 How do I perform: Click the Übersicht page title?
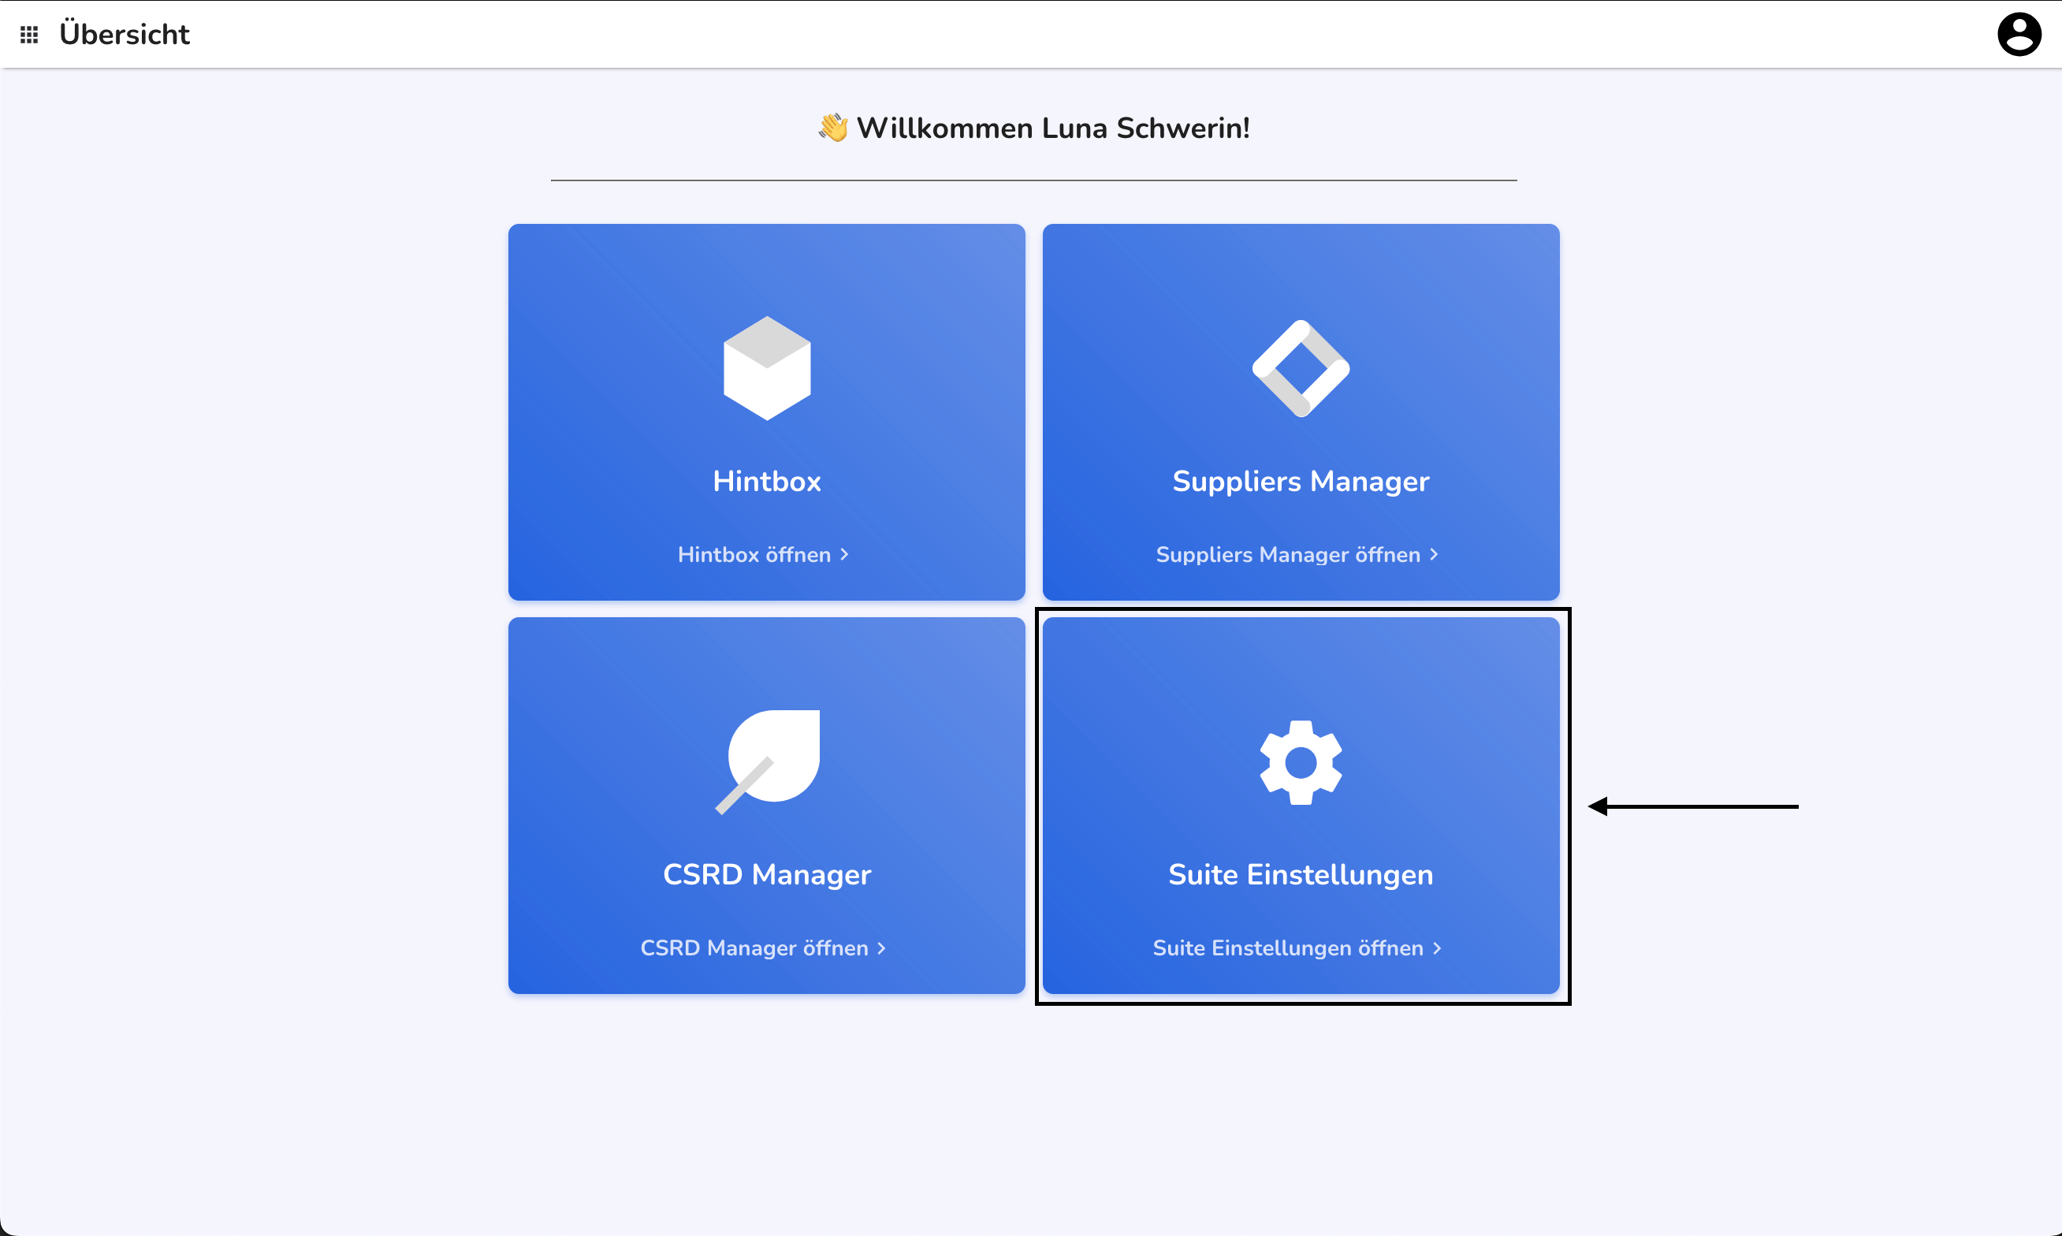click(x=124, y=34)
